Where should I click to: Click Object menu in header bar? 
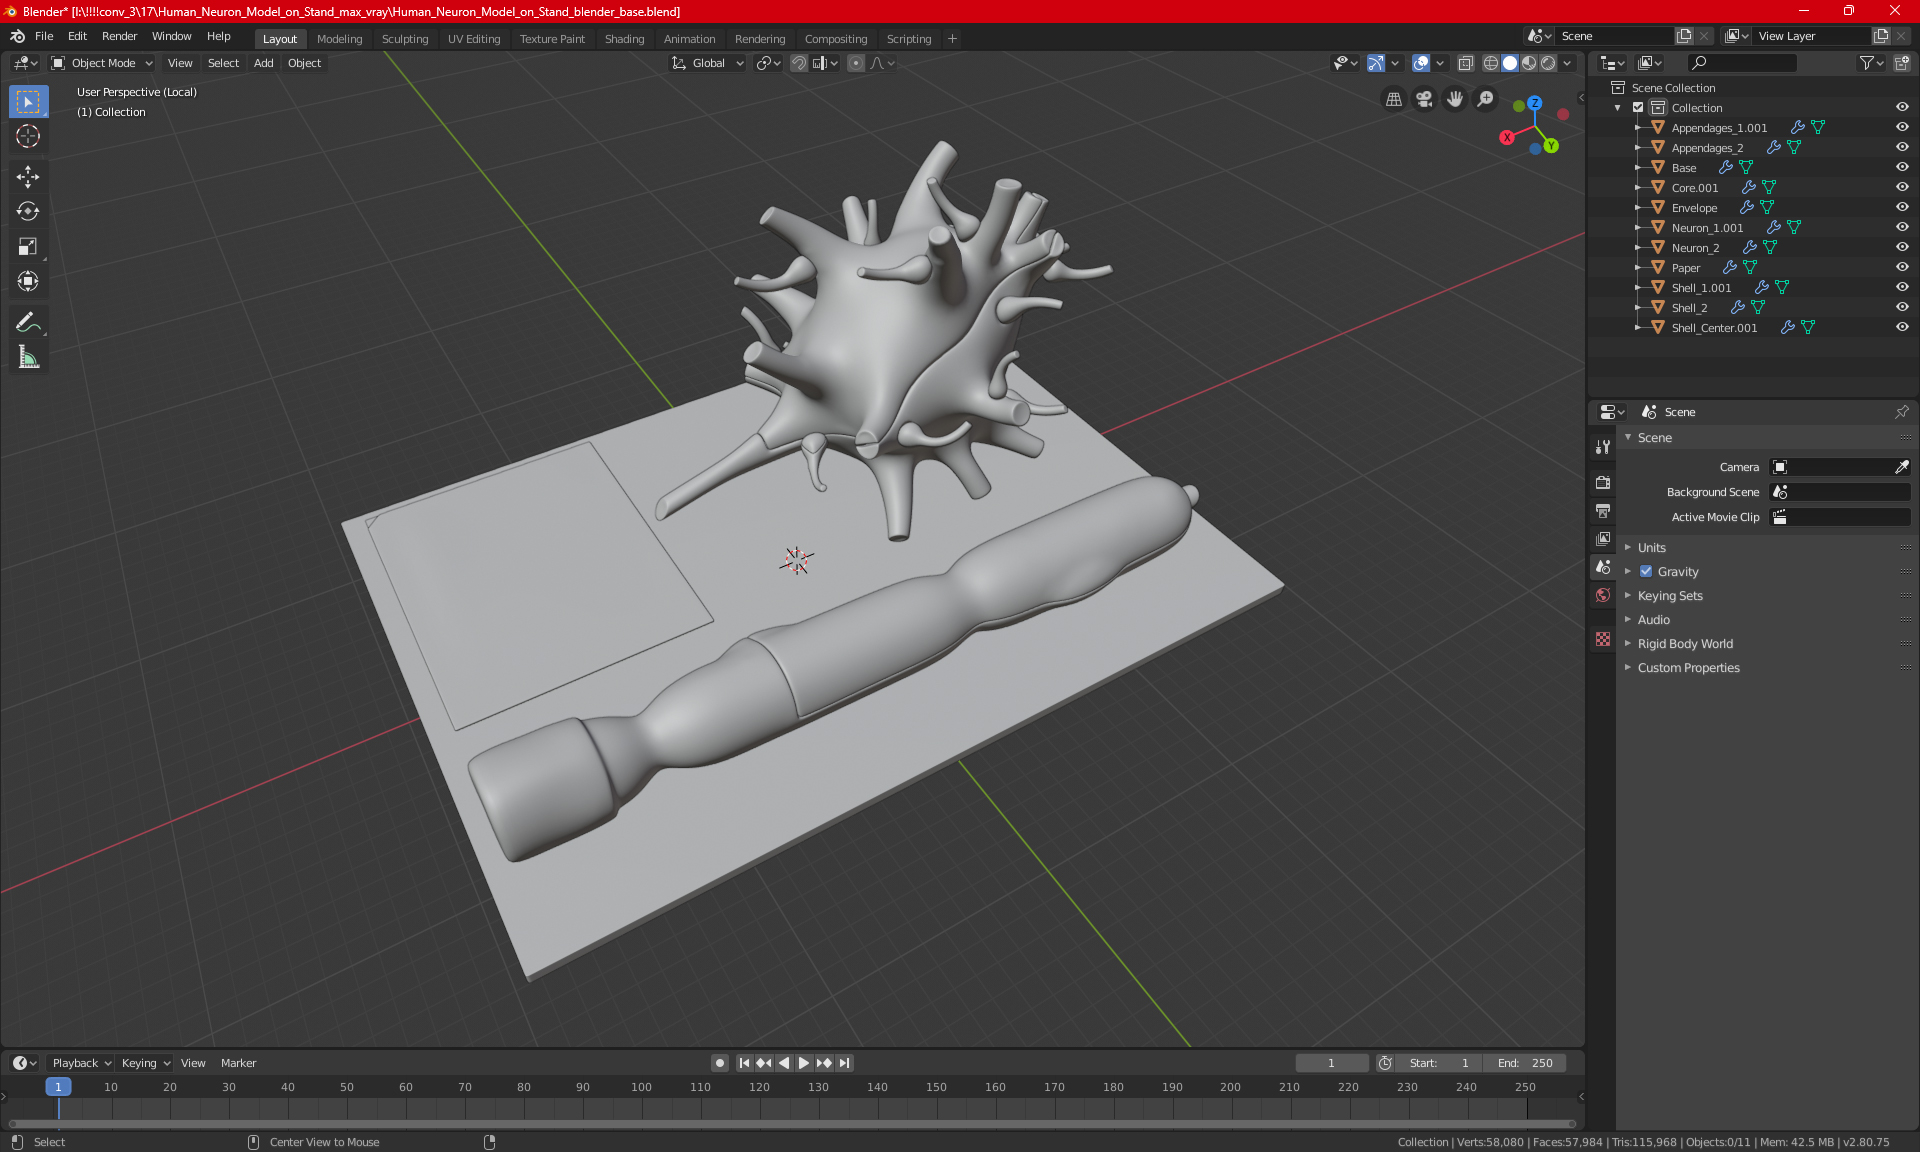click(x=304, y=63)
